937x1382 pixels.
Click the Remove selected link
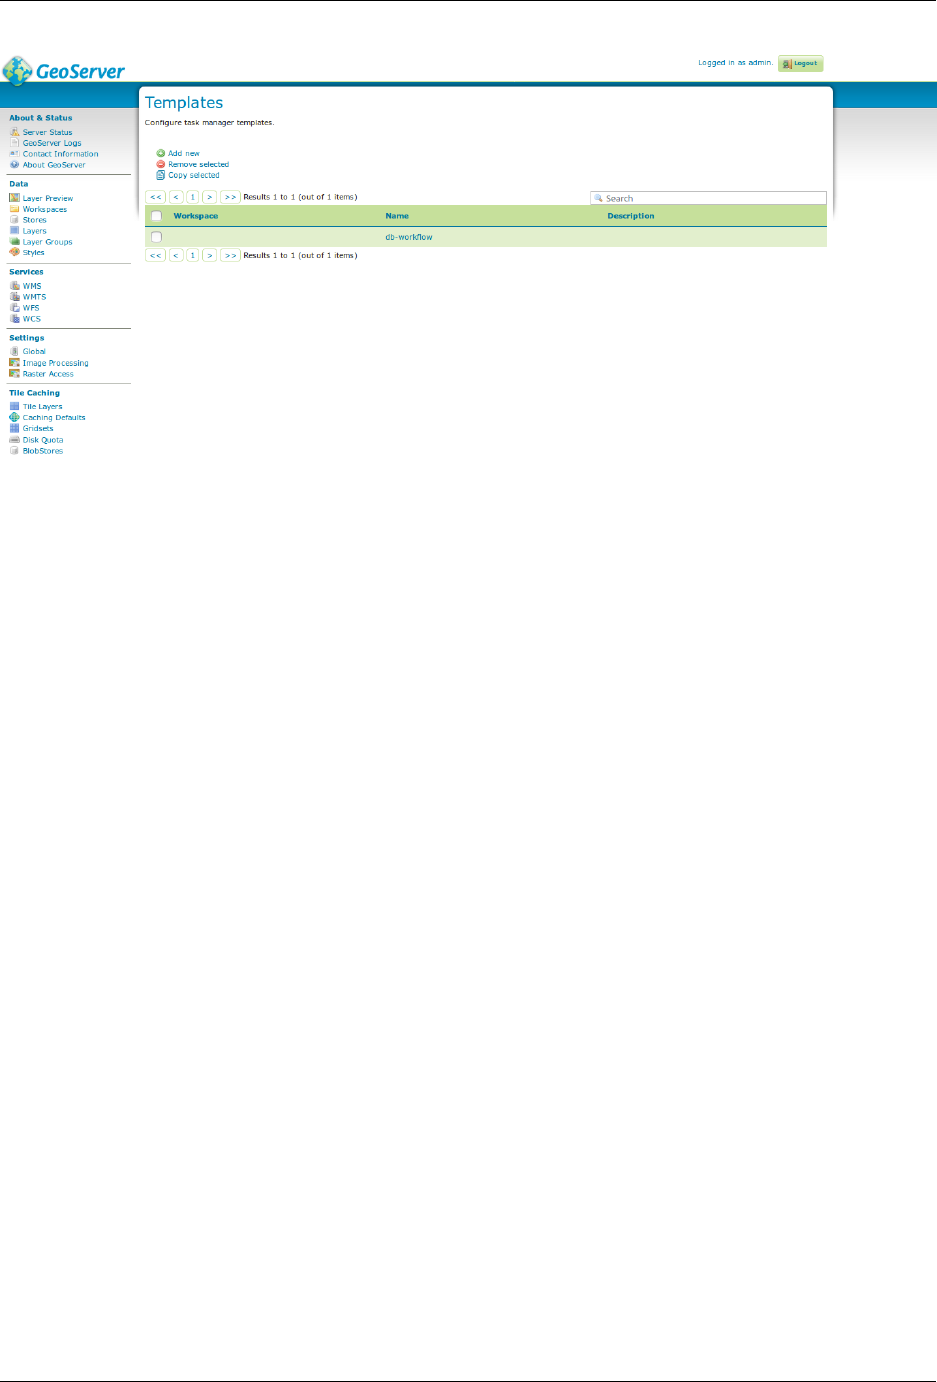click(x=198, y=164)
